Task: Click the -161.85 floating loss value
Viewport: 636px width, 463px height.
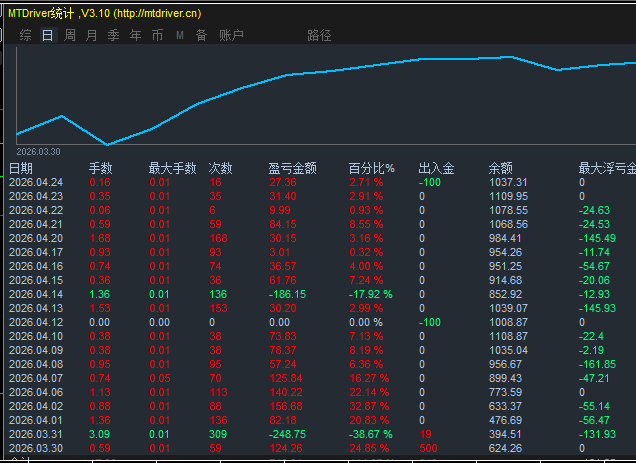Action: click(597, 364)
